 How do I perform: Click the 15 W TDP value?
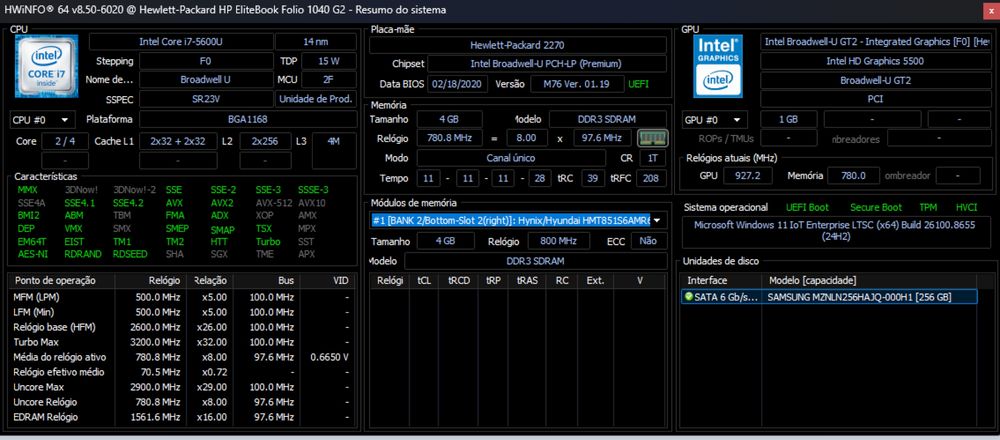(329, 61)
